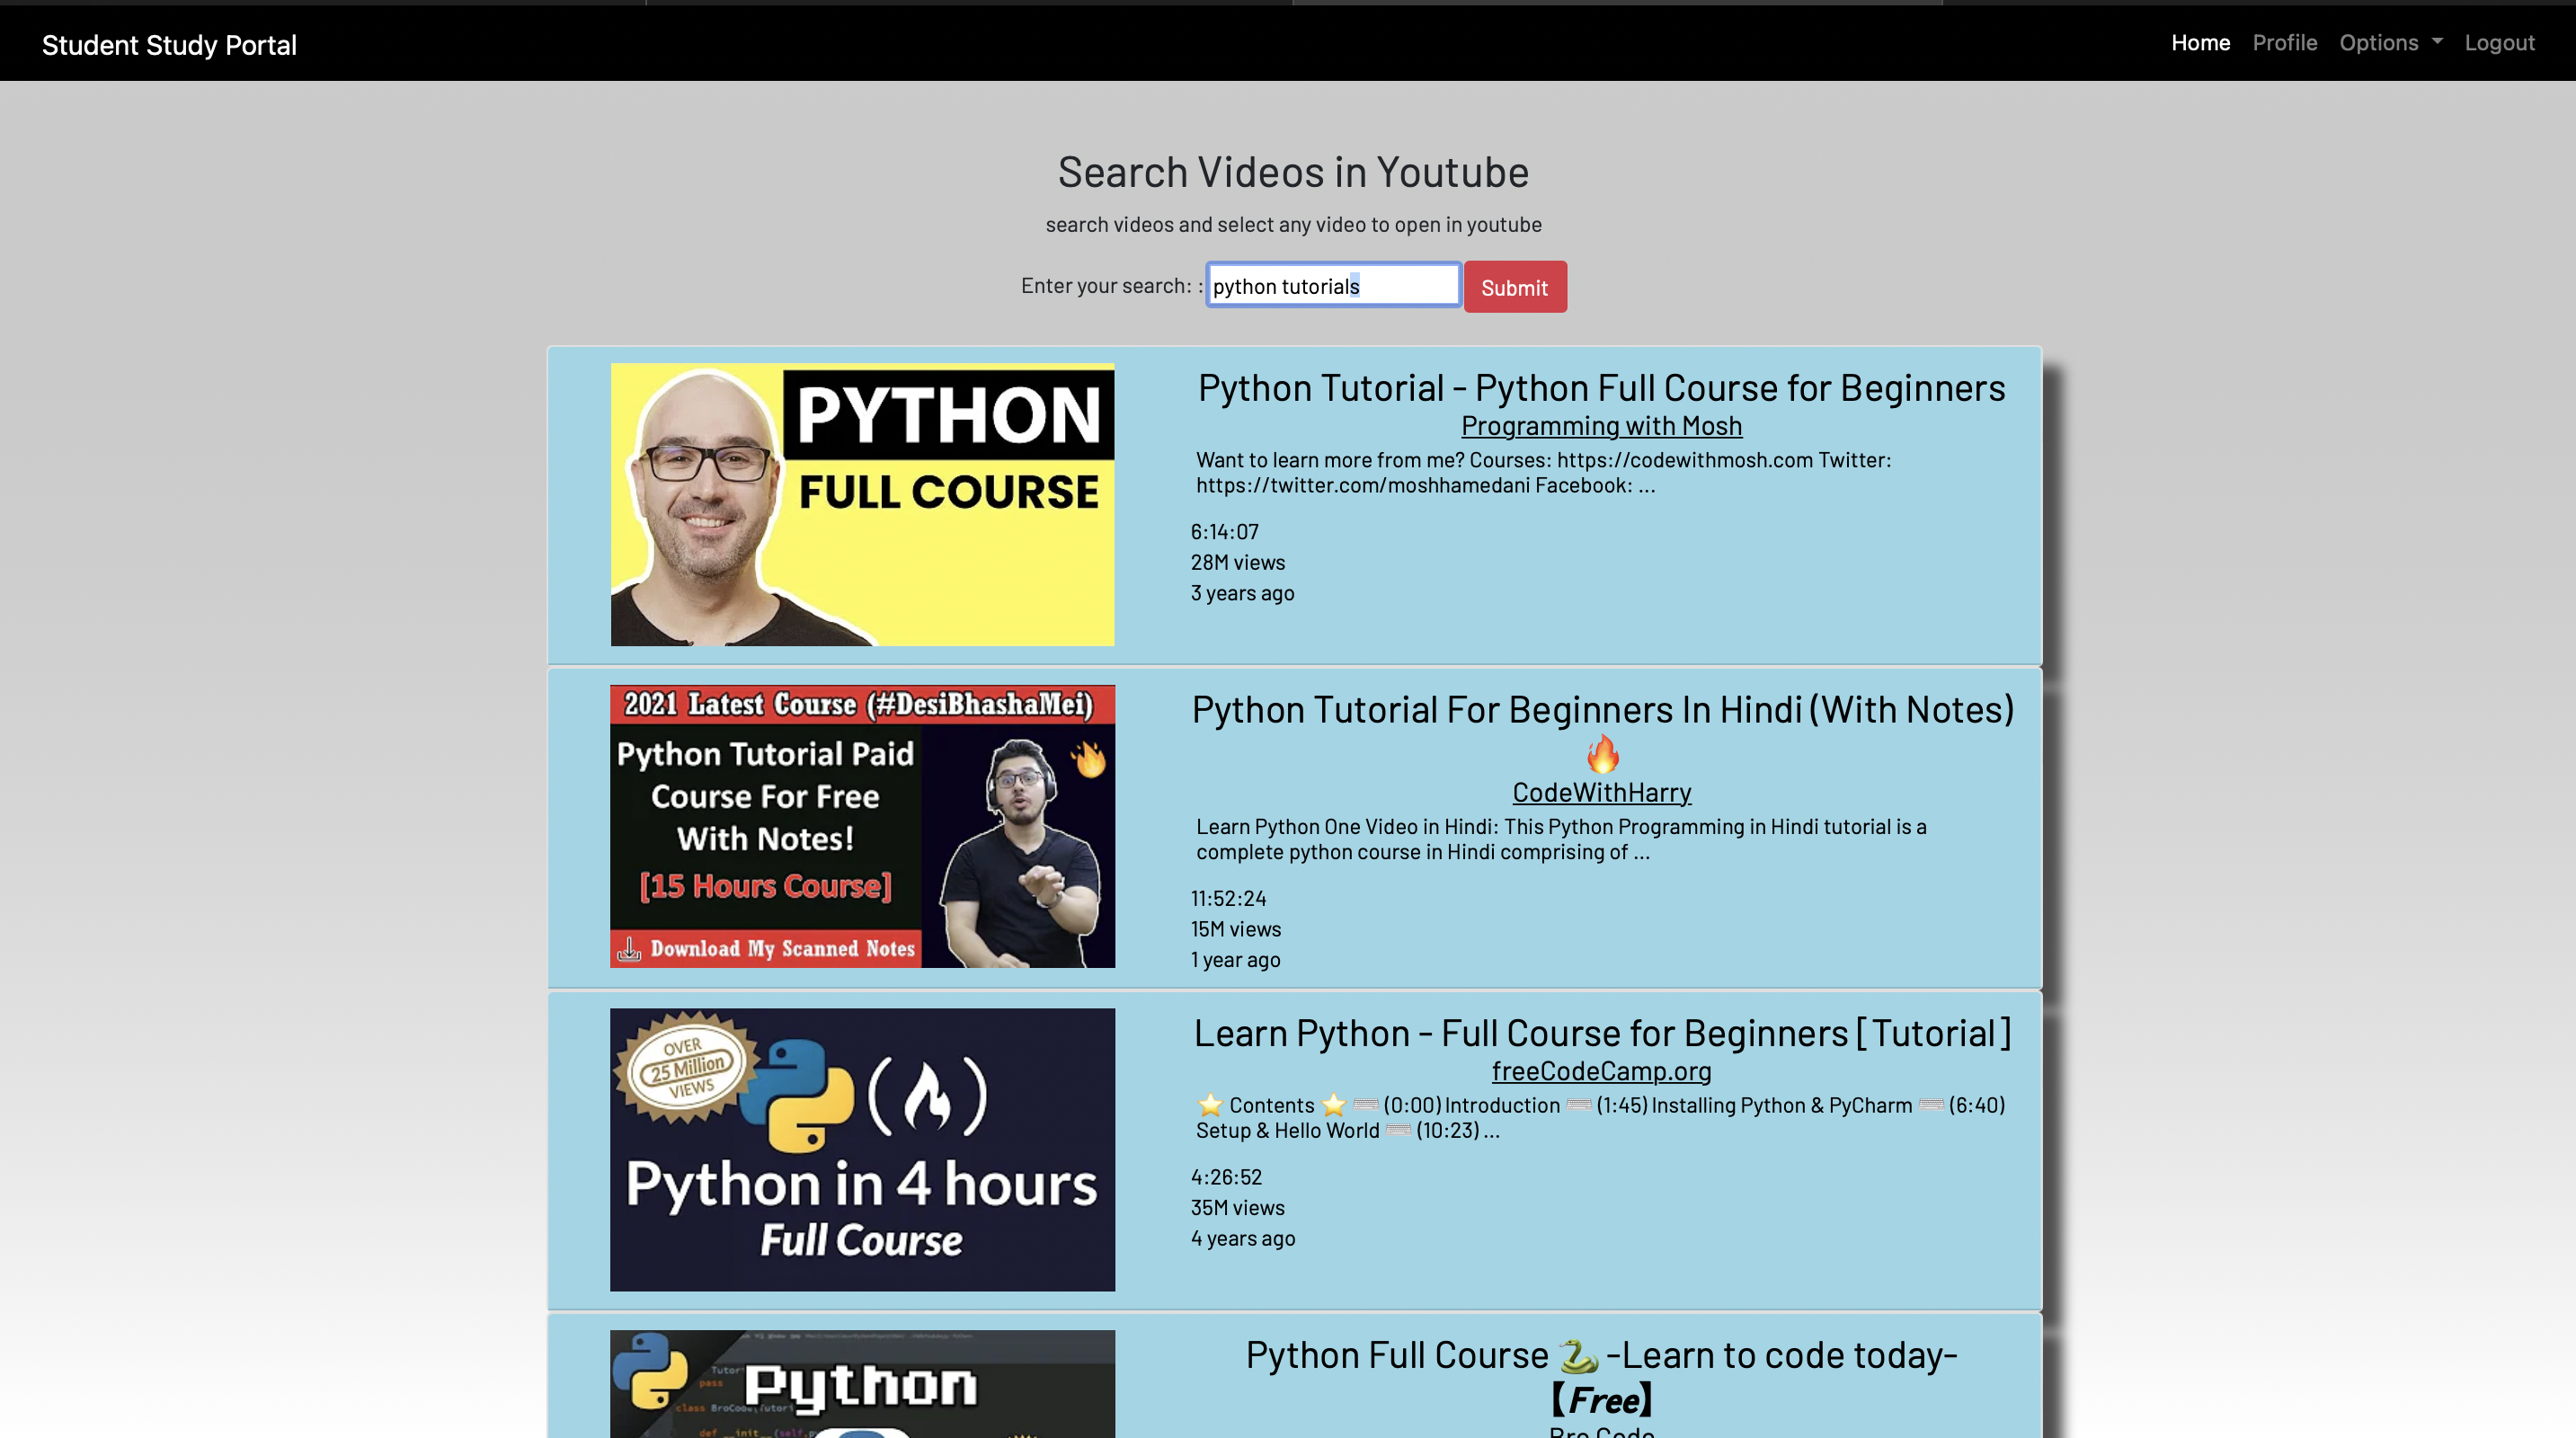Image resolution: width=2576 pixels, height=1438 pixels.
Task: Click Learn Python Full Course for Beginners title
Action: (x=1601, y=1033)
